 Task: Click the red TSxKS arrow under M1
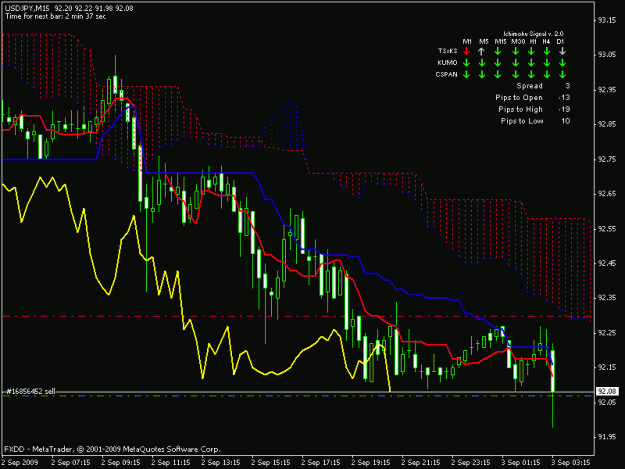point(466,51)
